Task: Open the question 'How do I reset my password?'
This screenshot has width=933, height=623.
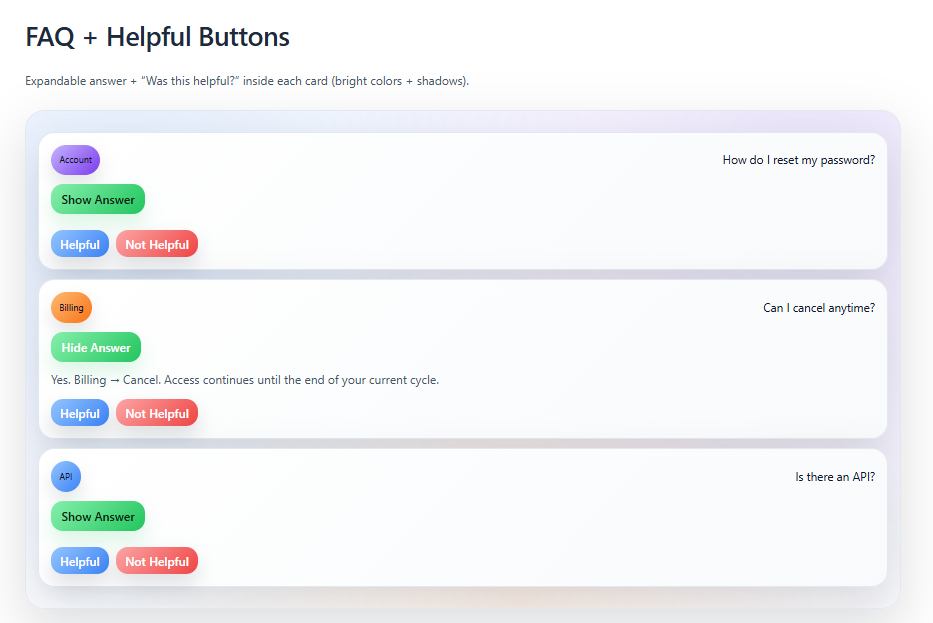Action: [x=798, y=159]
